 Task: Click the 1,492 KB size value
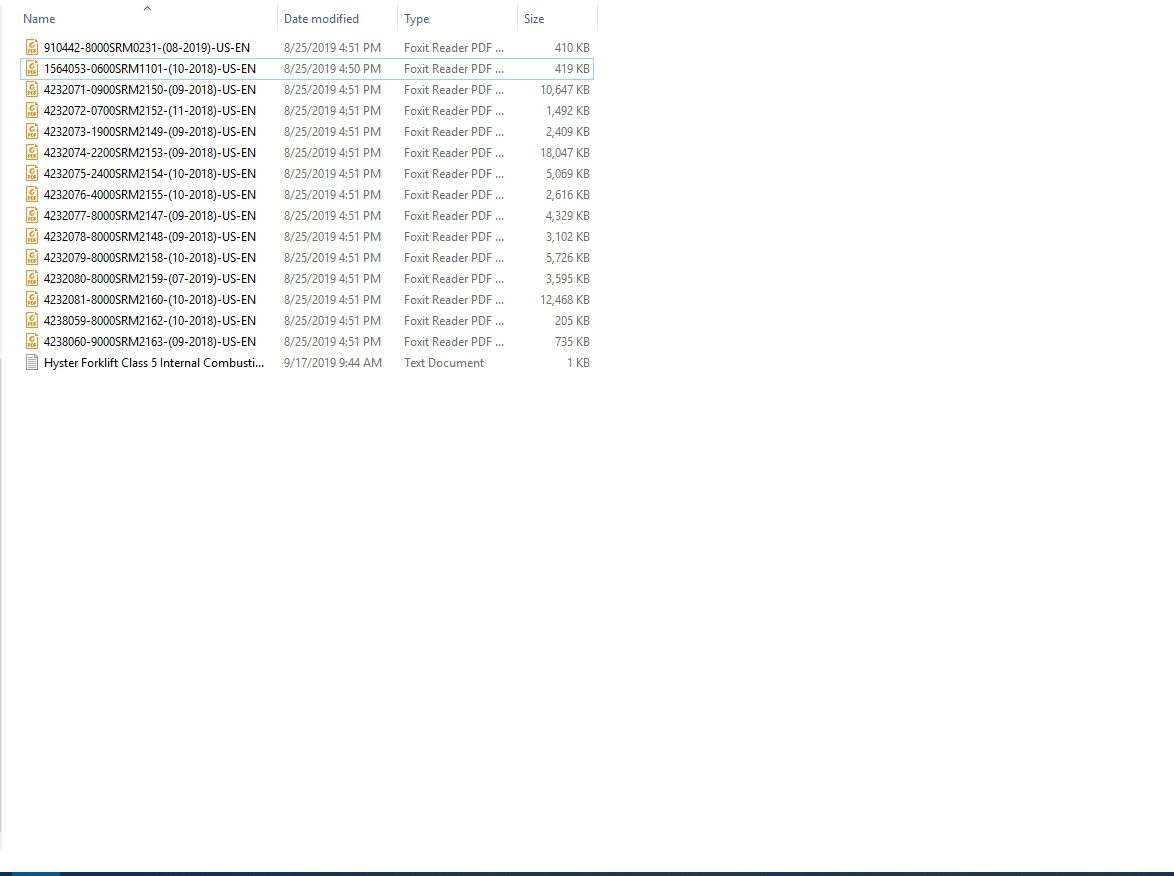tap(568, 110)
